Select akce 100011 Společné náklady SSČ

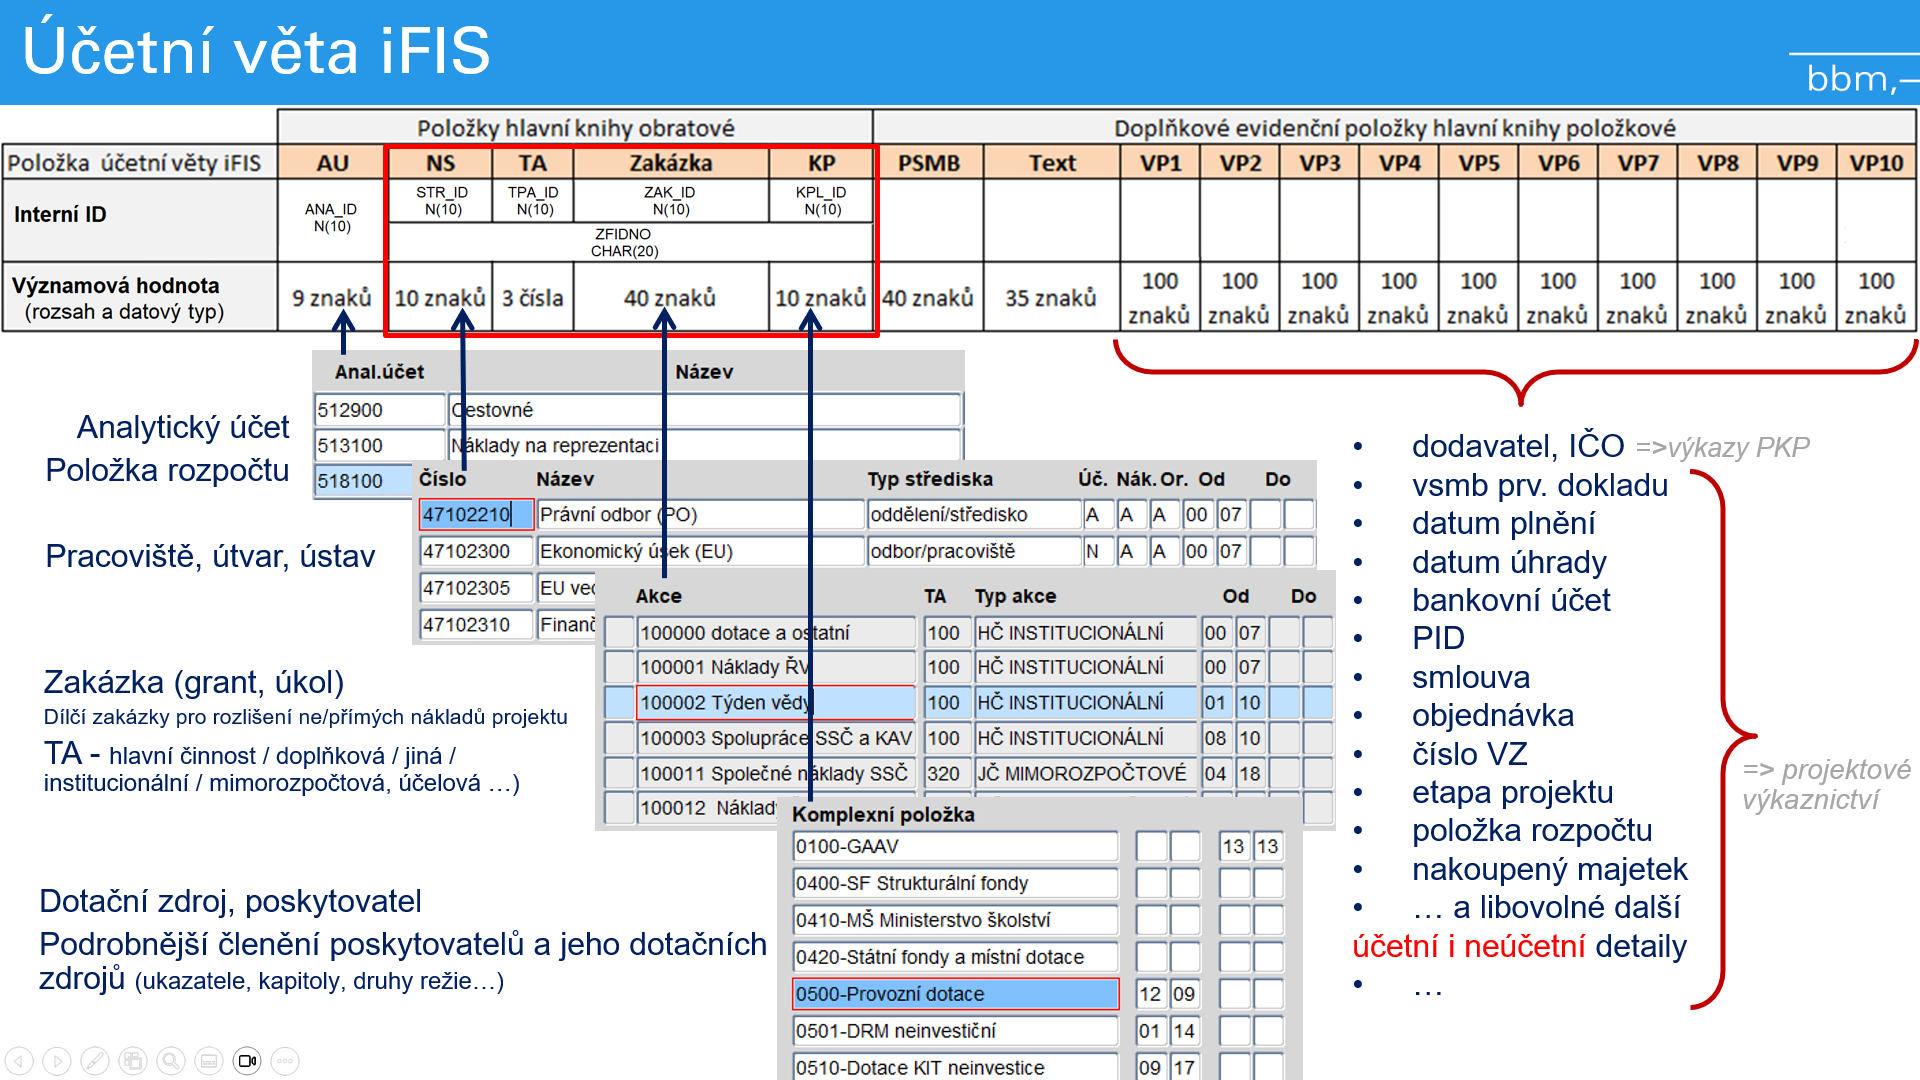pos(776,773)
